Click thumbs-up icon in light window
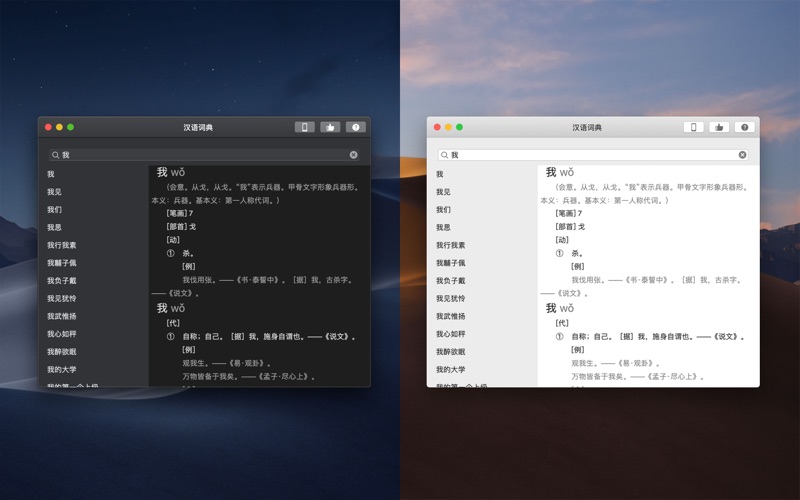Image resolution: width=800 pixels, height=500 pixels. click(719, 127)
